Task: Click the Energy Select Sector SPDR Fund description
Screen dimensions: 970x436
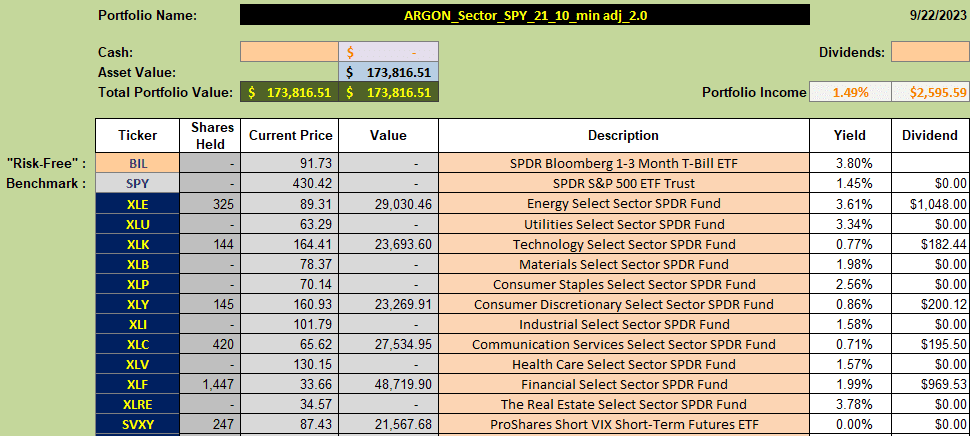Action: (624, 204)
